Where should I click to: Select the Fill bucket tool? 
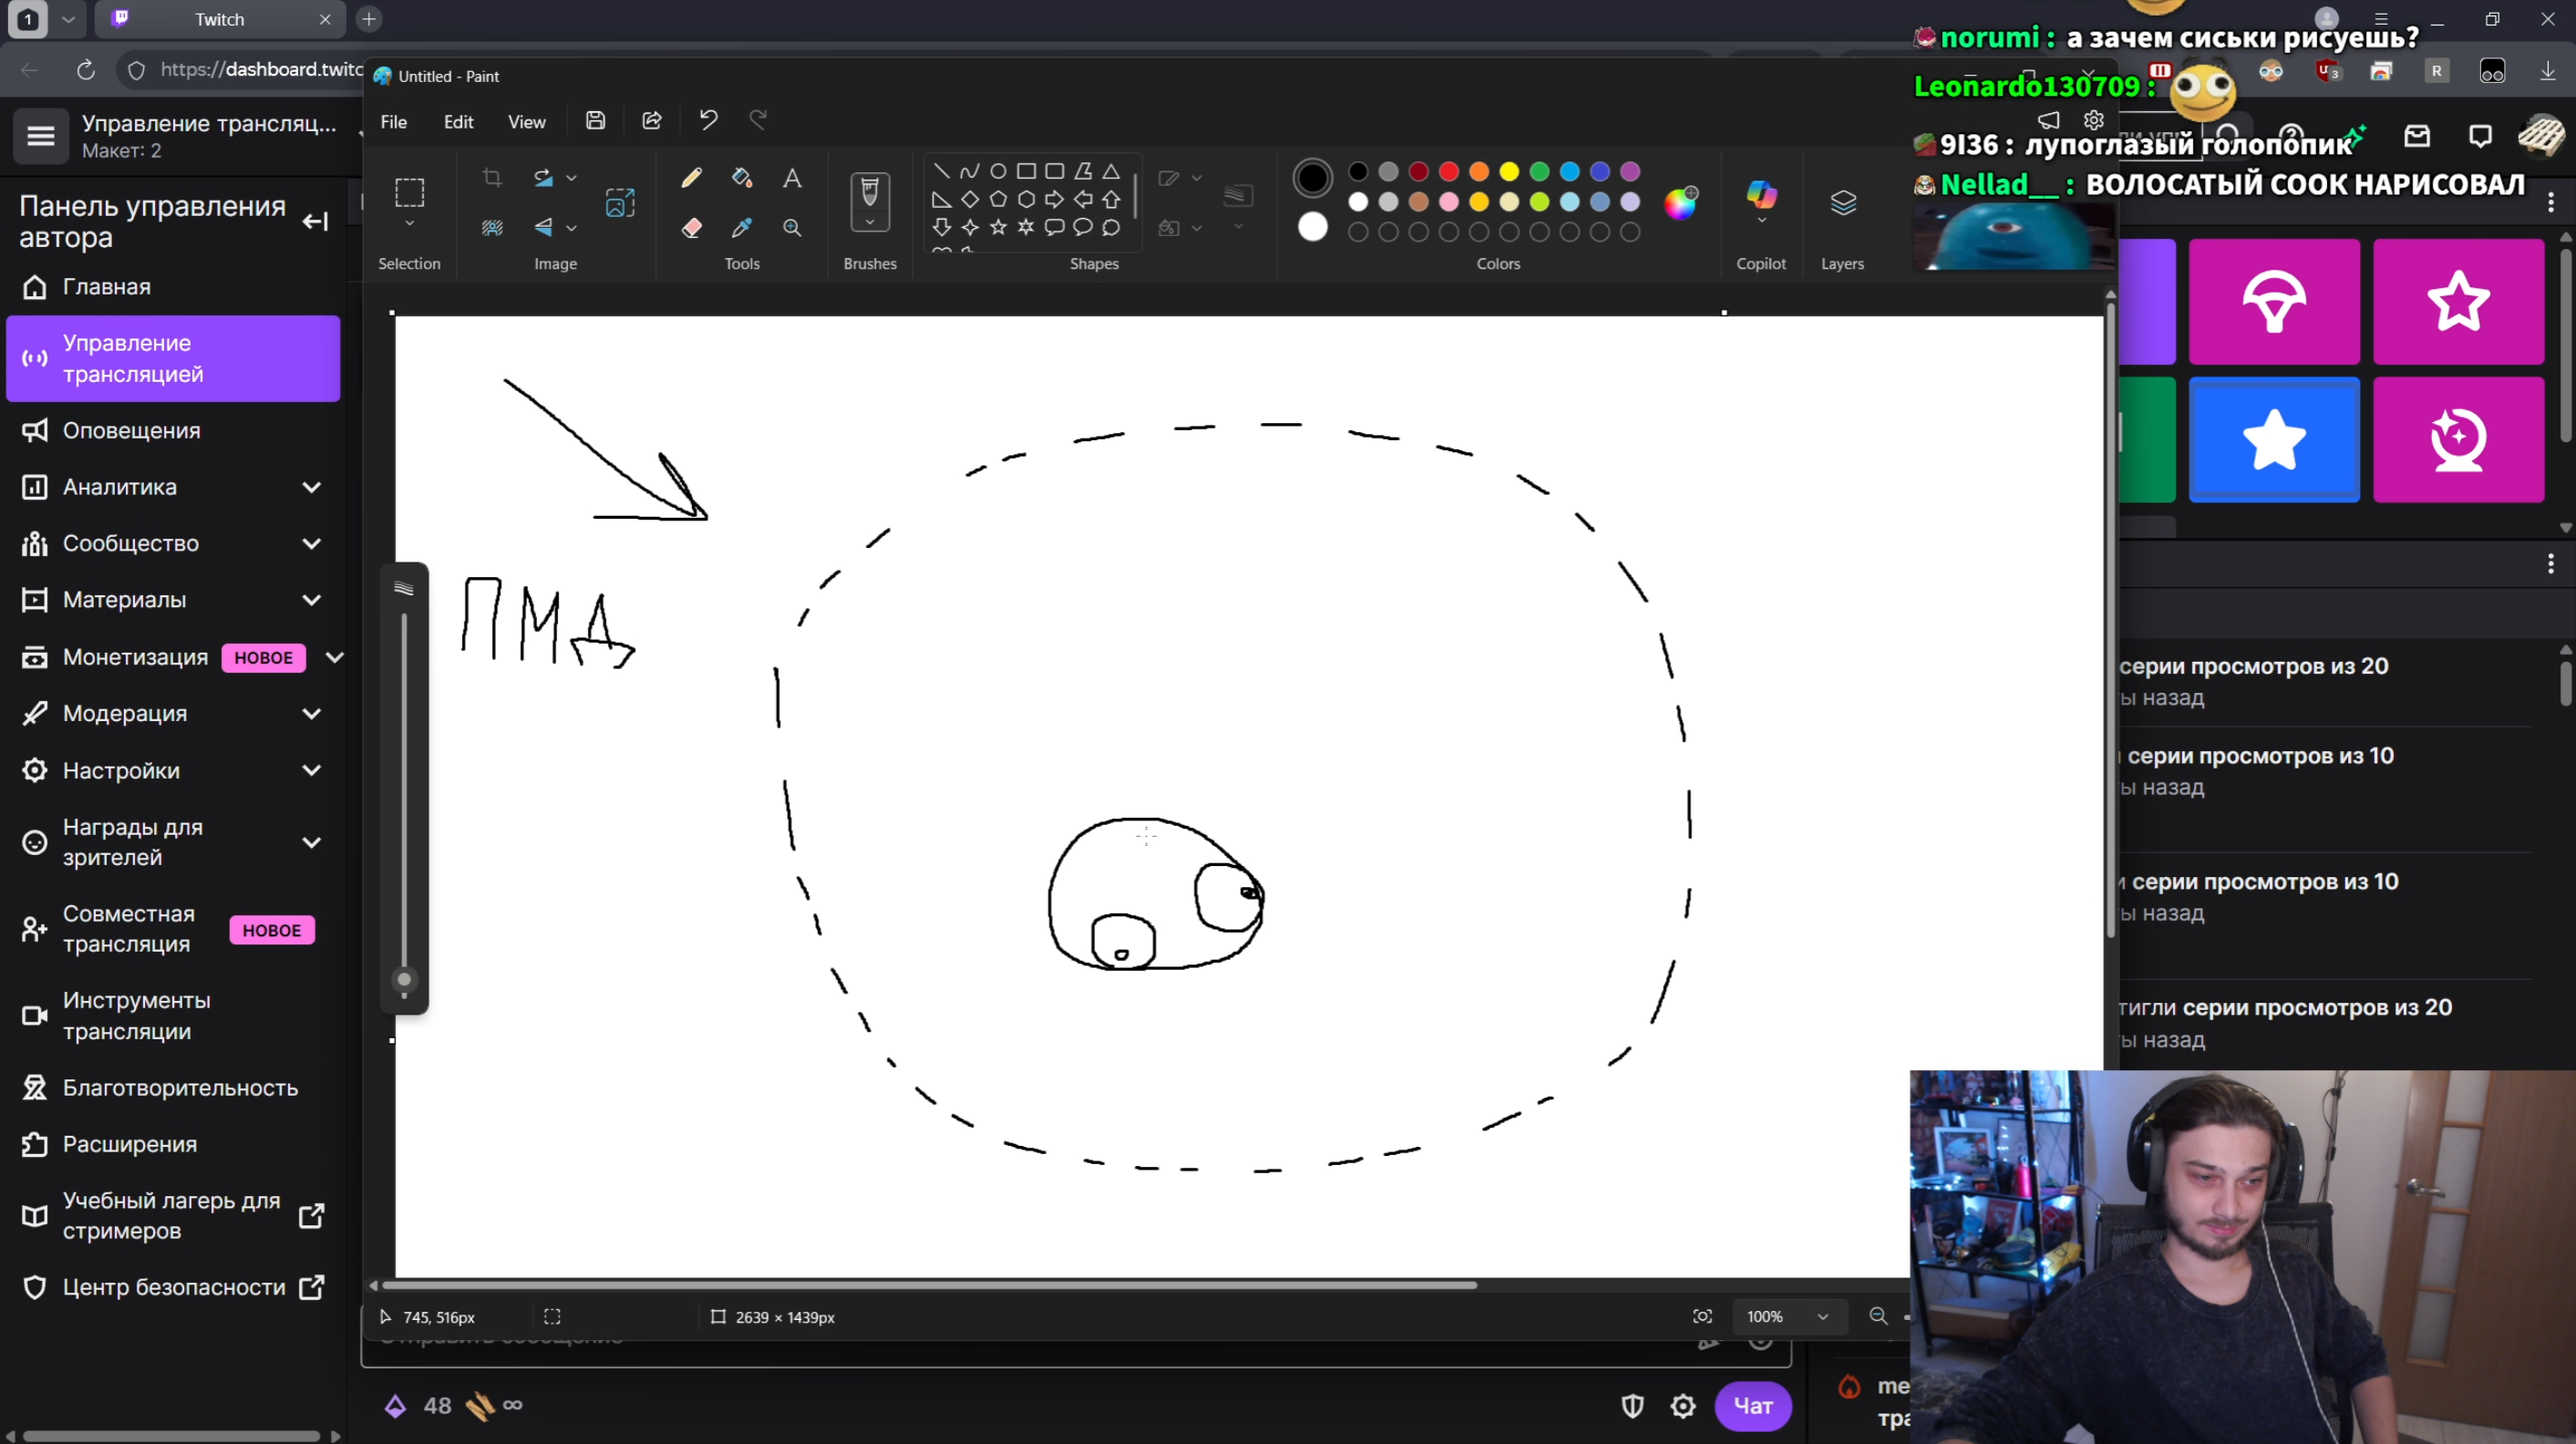pos(741,178)
